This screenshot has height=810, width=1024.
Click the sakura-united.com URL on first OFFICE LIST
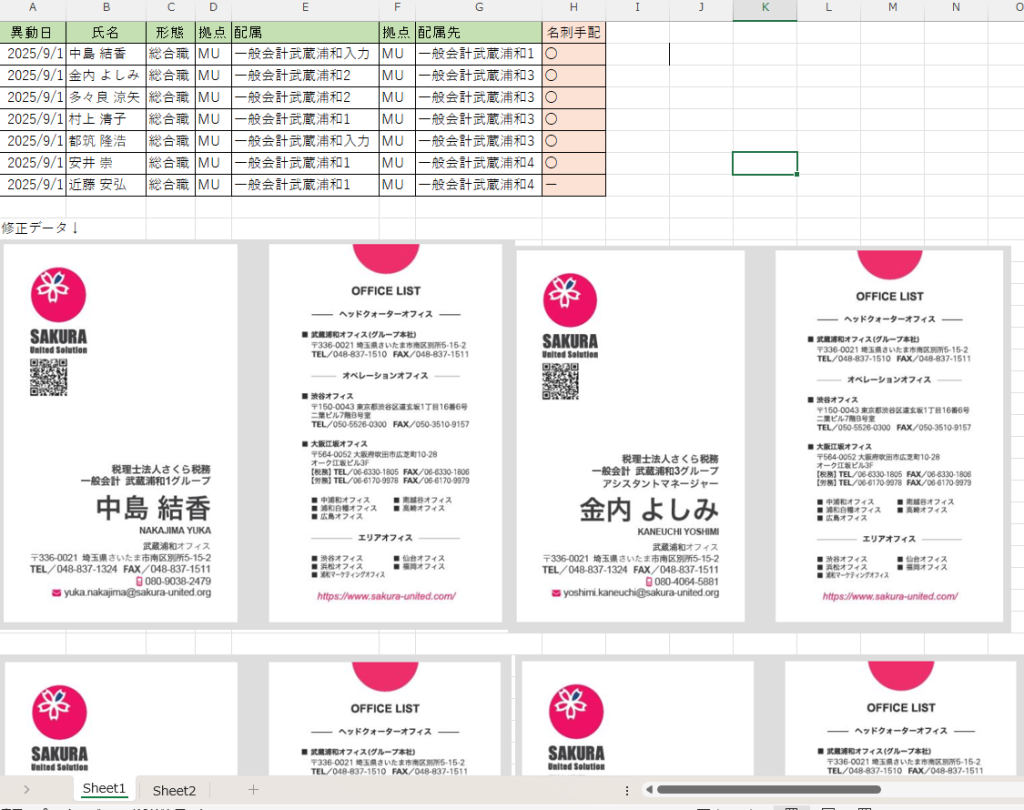pyautogui.click(x=385, y=596)
